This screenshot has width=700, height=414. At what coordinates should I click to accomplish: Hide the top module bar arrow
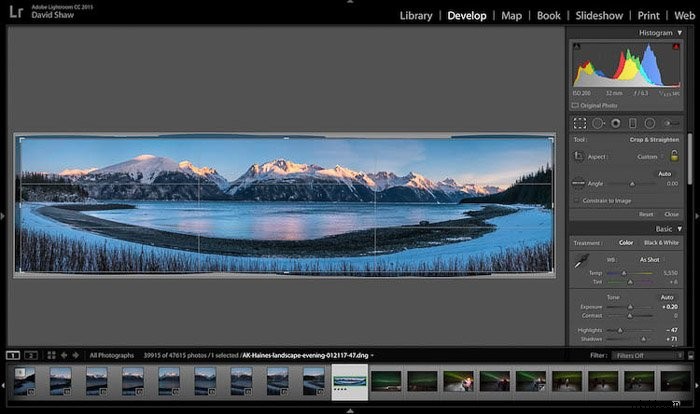pos(350,2)
